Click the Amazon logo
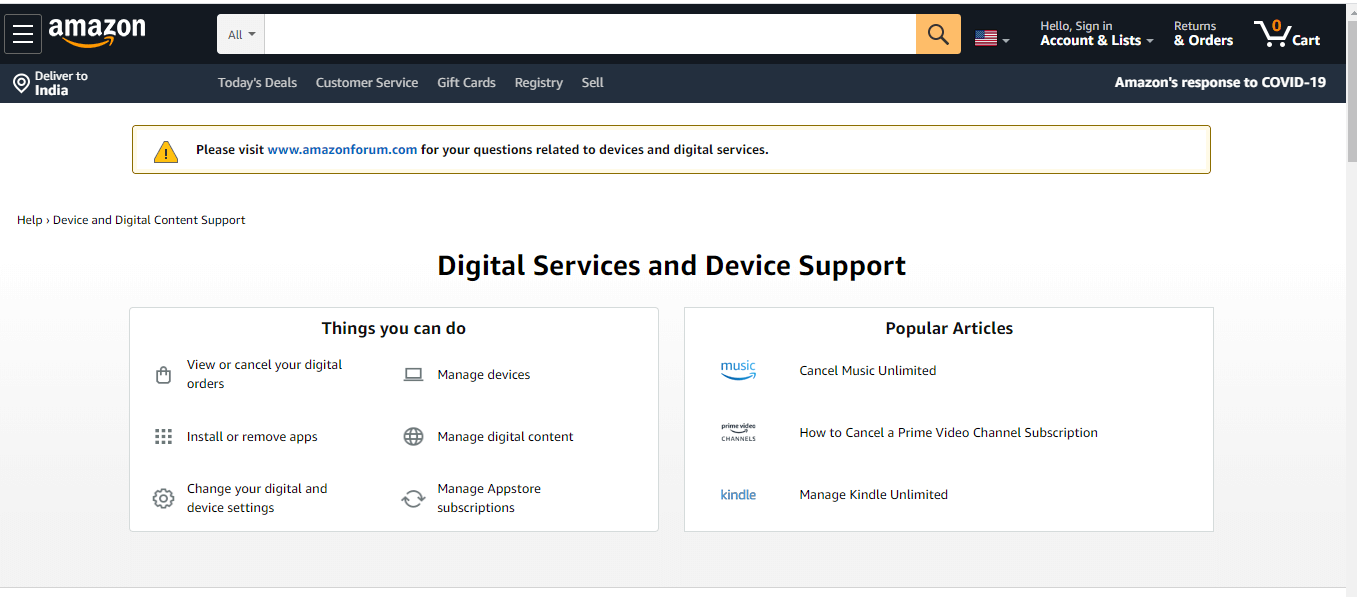 tap(97, 33)
